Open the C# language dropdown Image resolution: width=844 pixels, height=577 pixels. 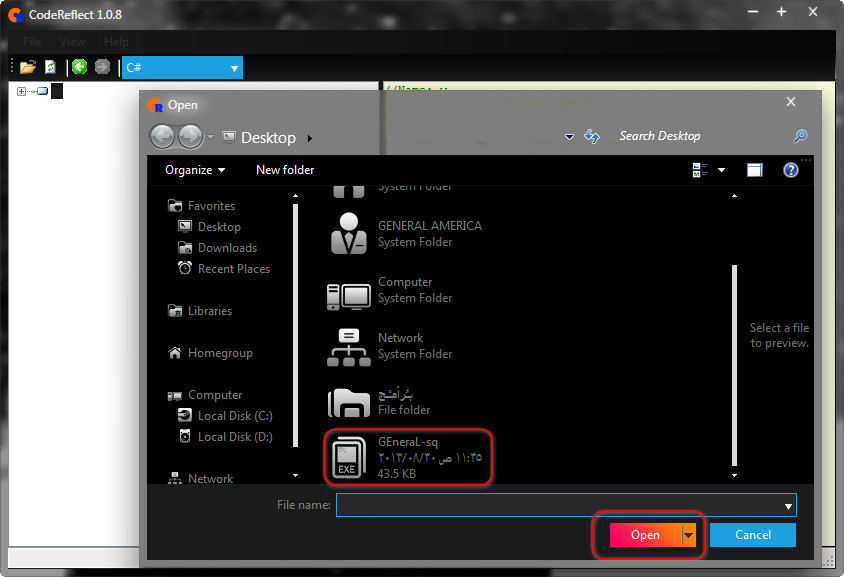(181, 68)
